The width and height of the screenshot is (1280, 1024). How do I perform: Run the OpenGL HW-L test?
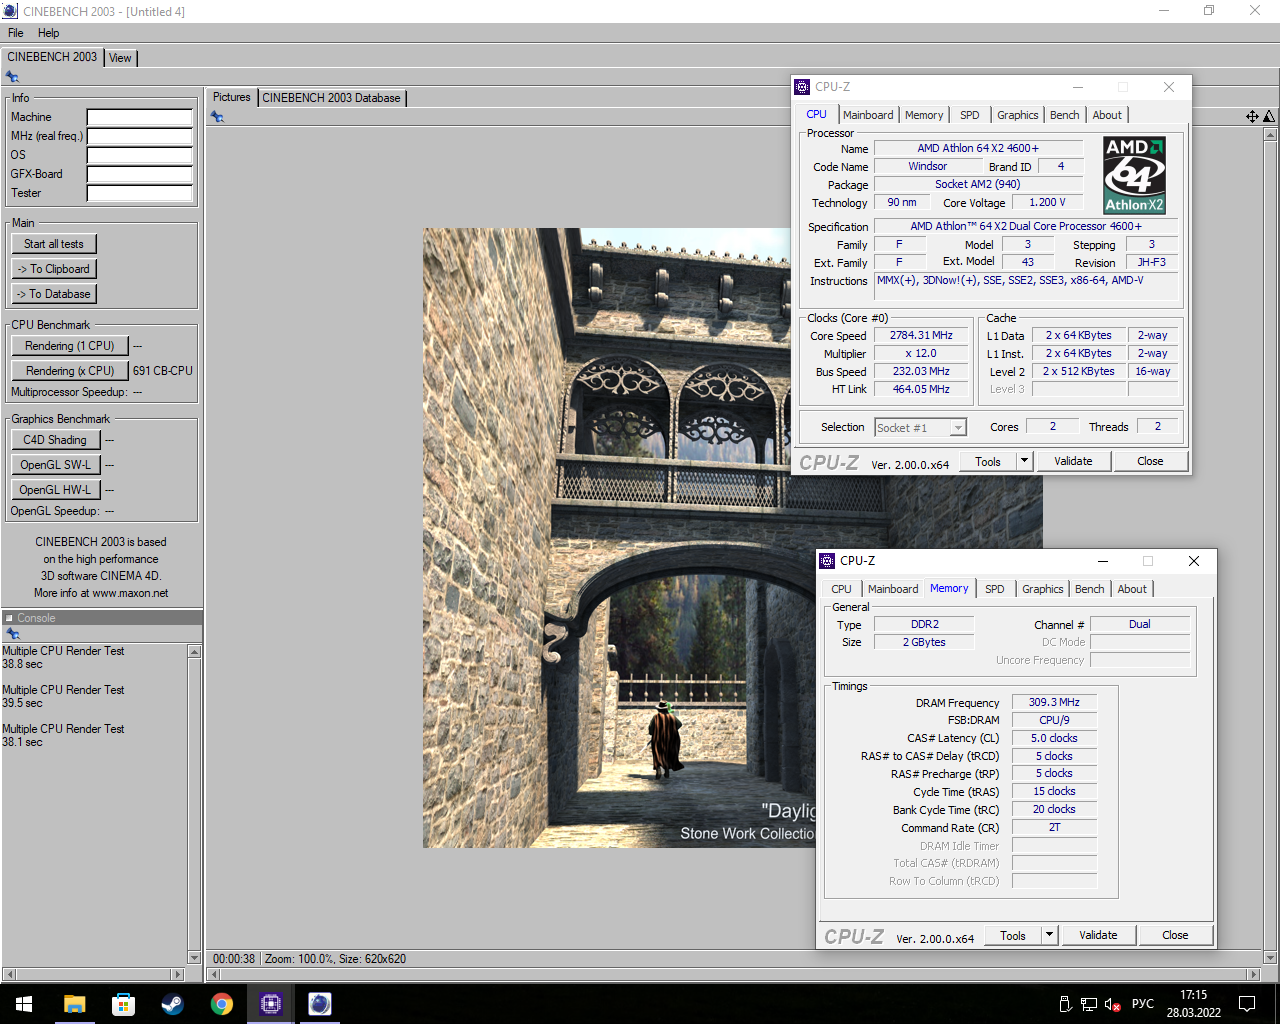pos(55,490)
